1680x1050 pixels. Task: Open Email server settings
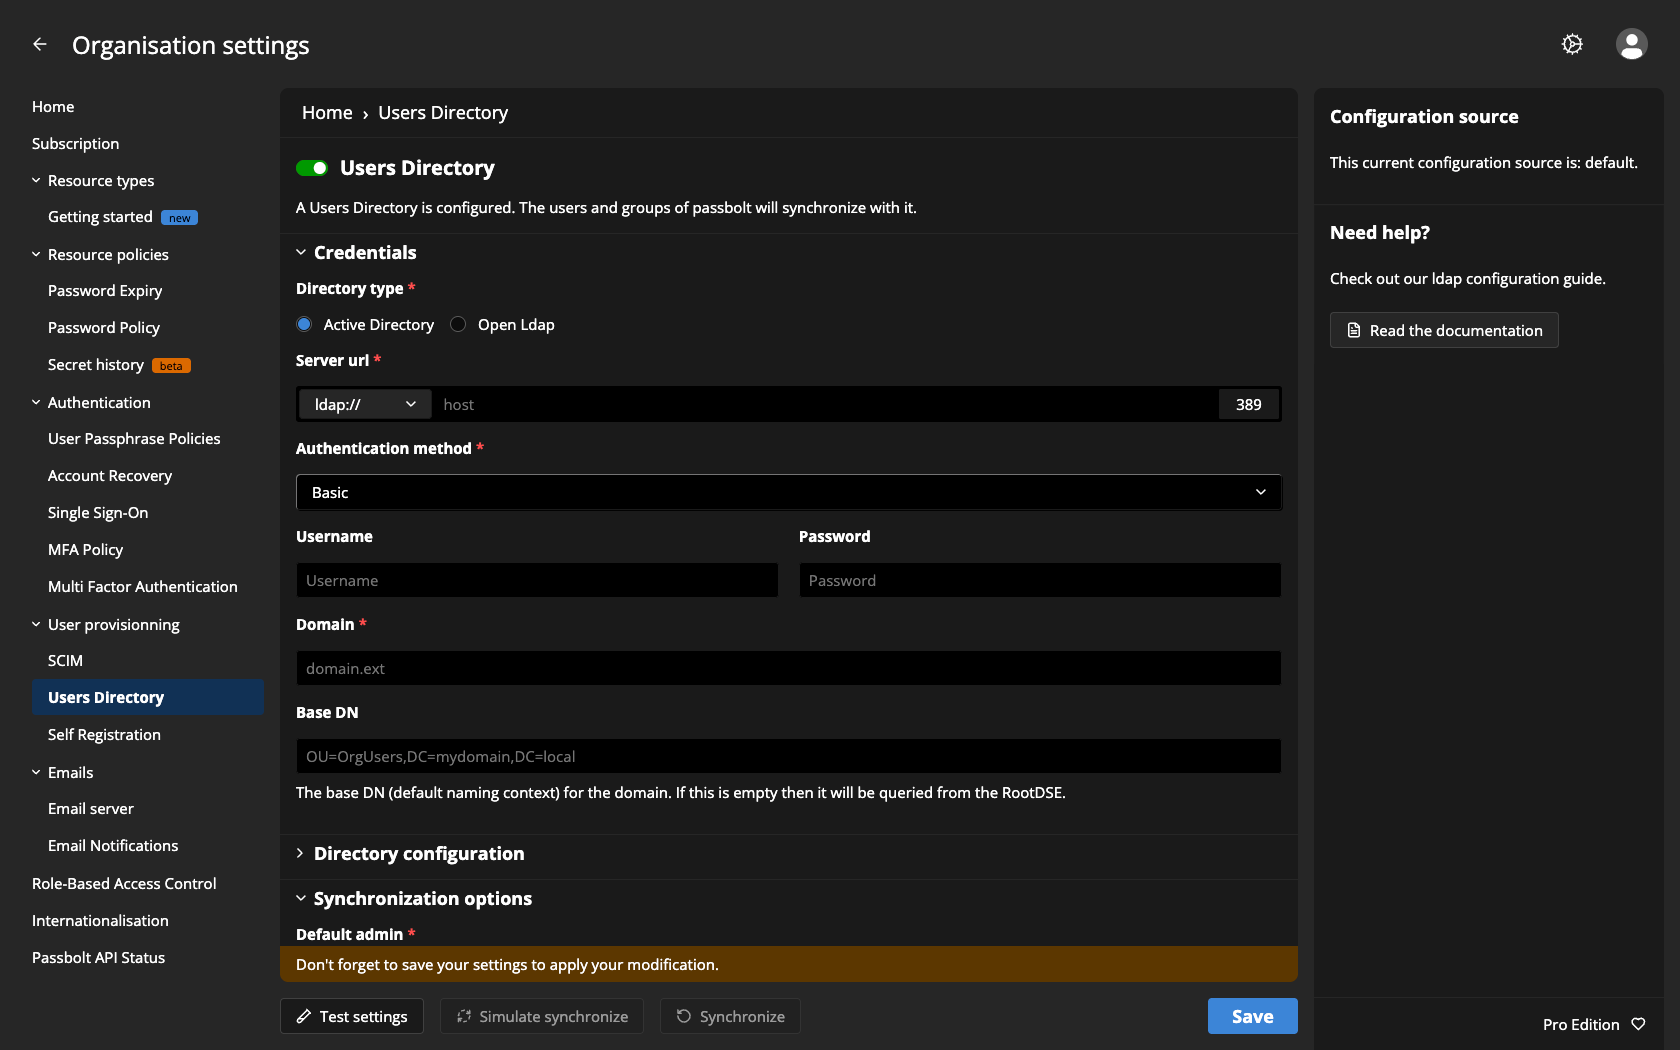[x=91, y=809]
